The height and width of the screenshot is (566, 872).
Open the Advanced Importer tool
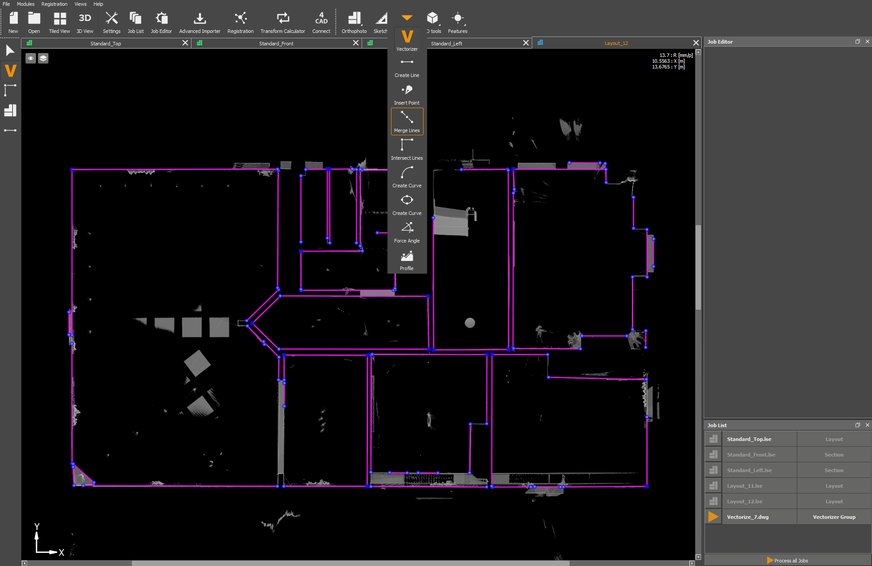(x=200, y=20)
